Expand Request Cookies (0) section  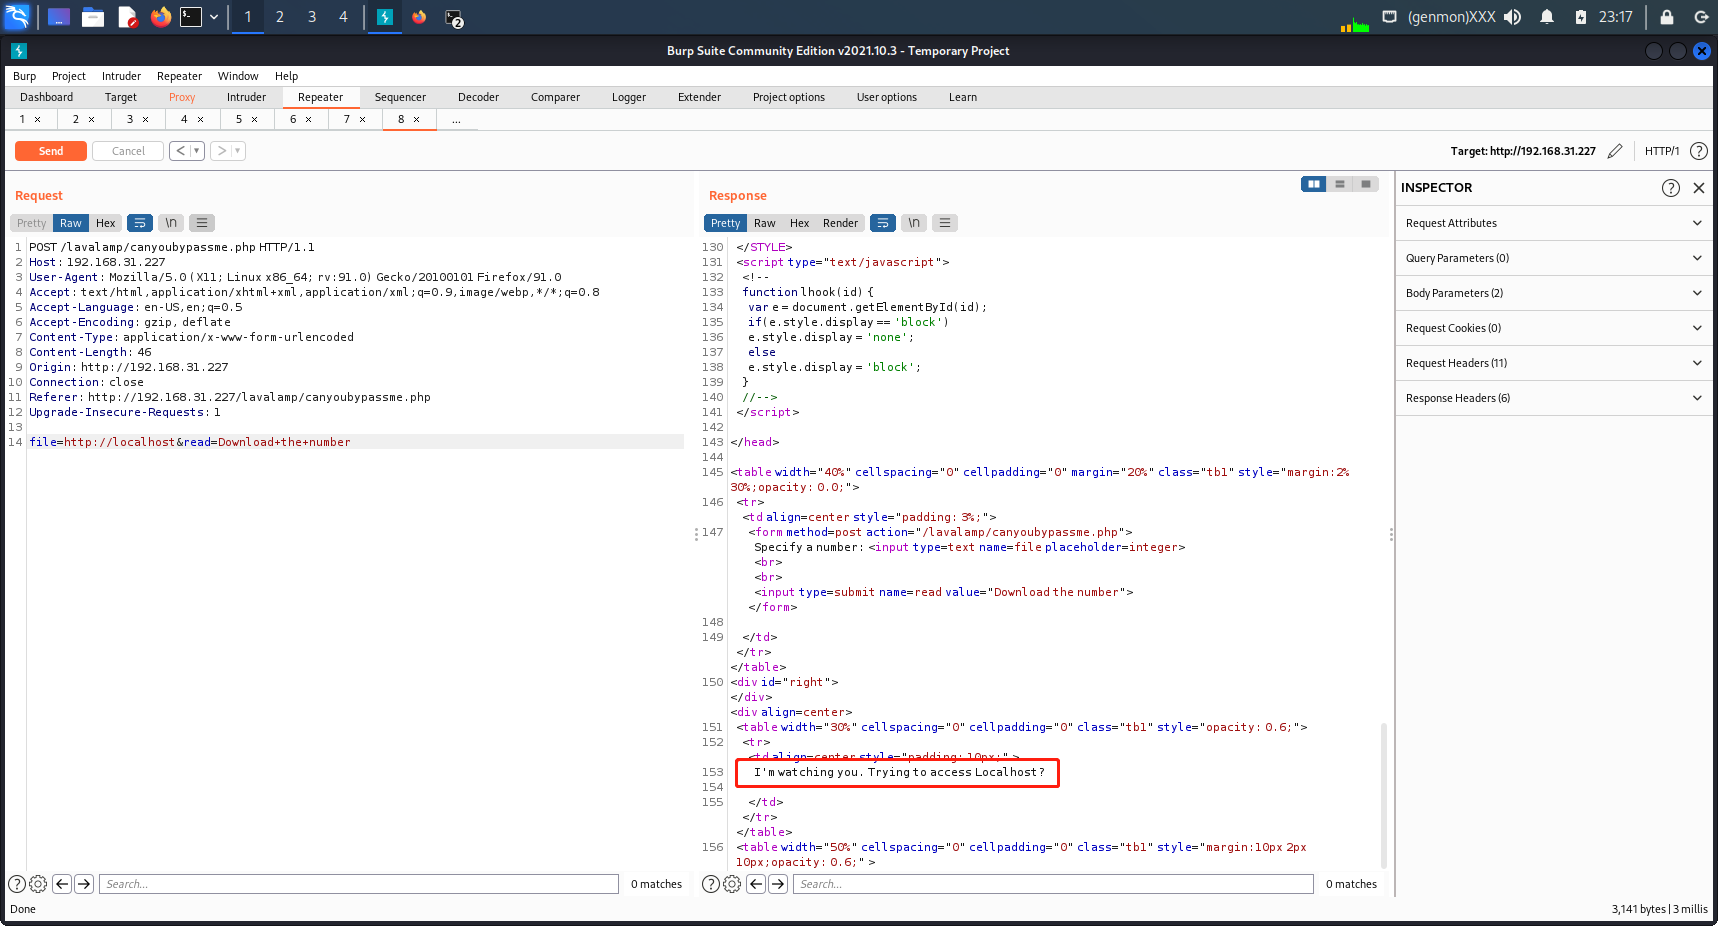point(1554,328)
